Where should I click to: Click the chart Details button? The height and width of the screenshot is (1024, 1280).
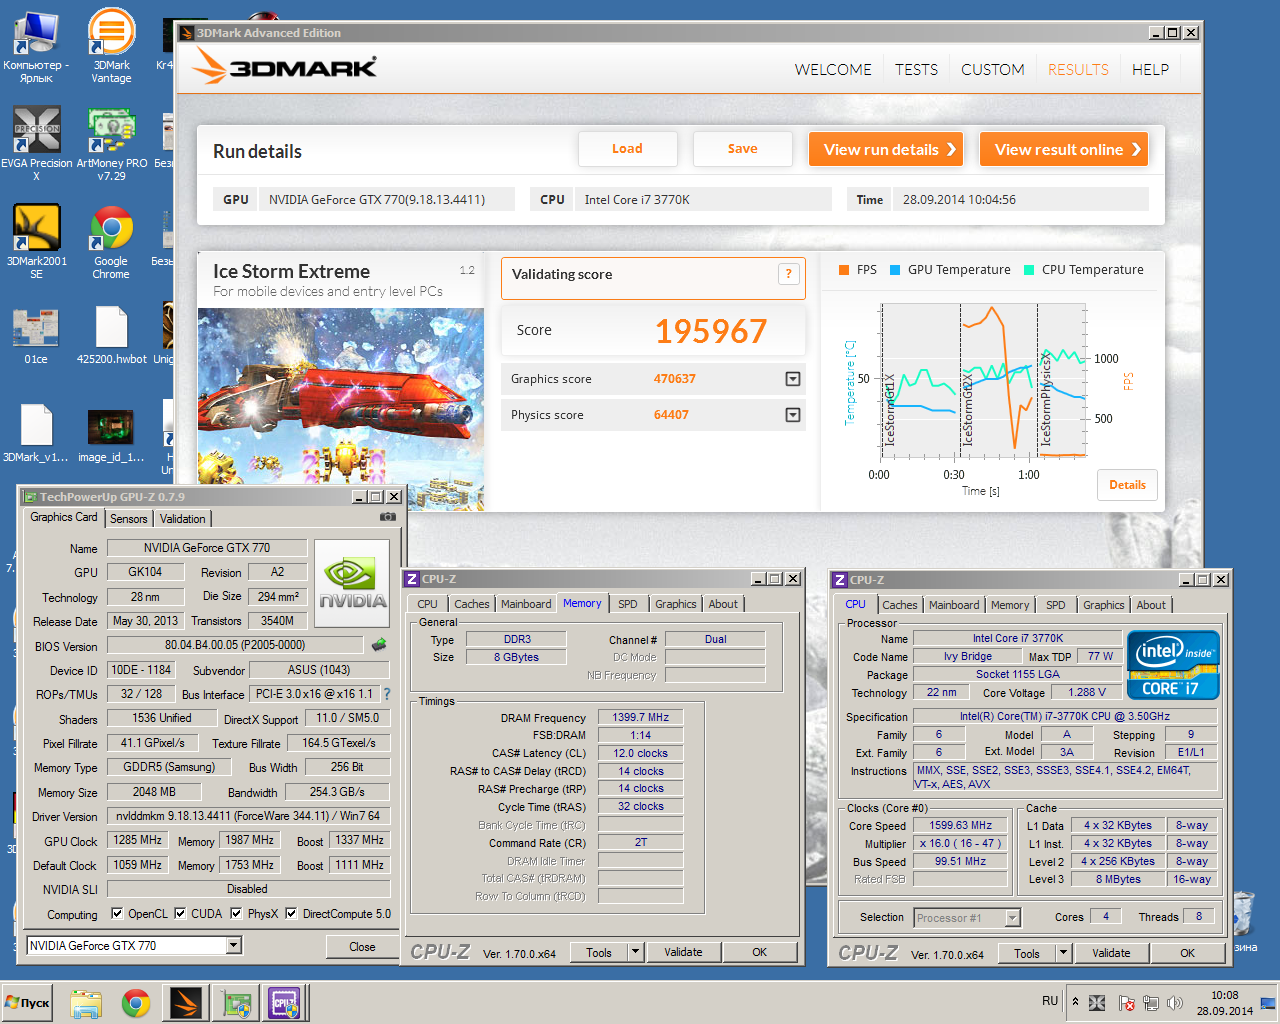click(1127, 485)
